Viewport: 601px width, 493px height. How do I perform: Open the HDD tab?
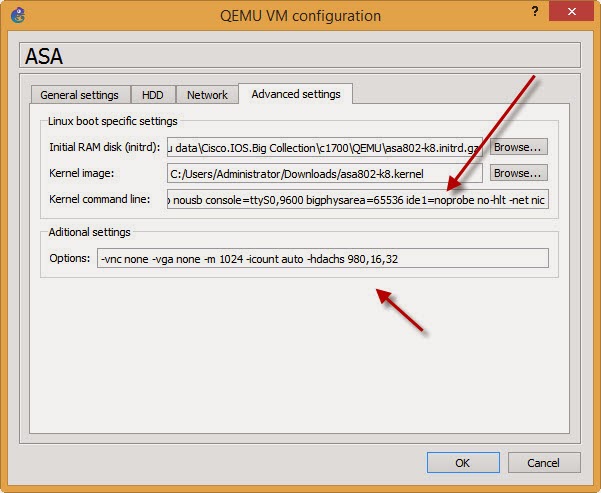pyautogui.click(x=153, y=95)
